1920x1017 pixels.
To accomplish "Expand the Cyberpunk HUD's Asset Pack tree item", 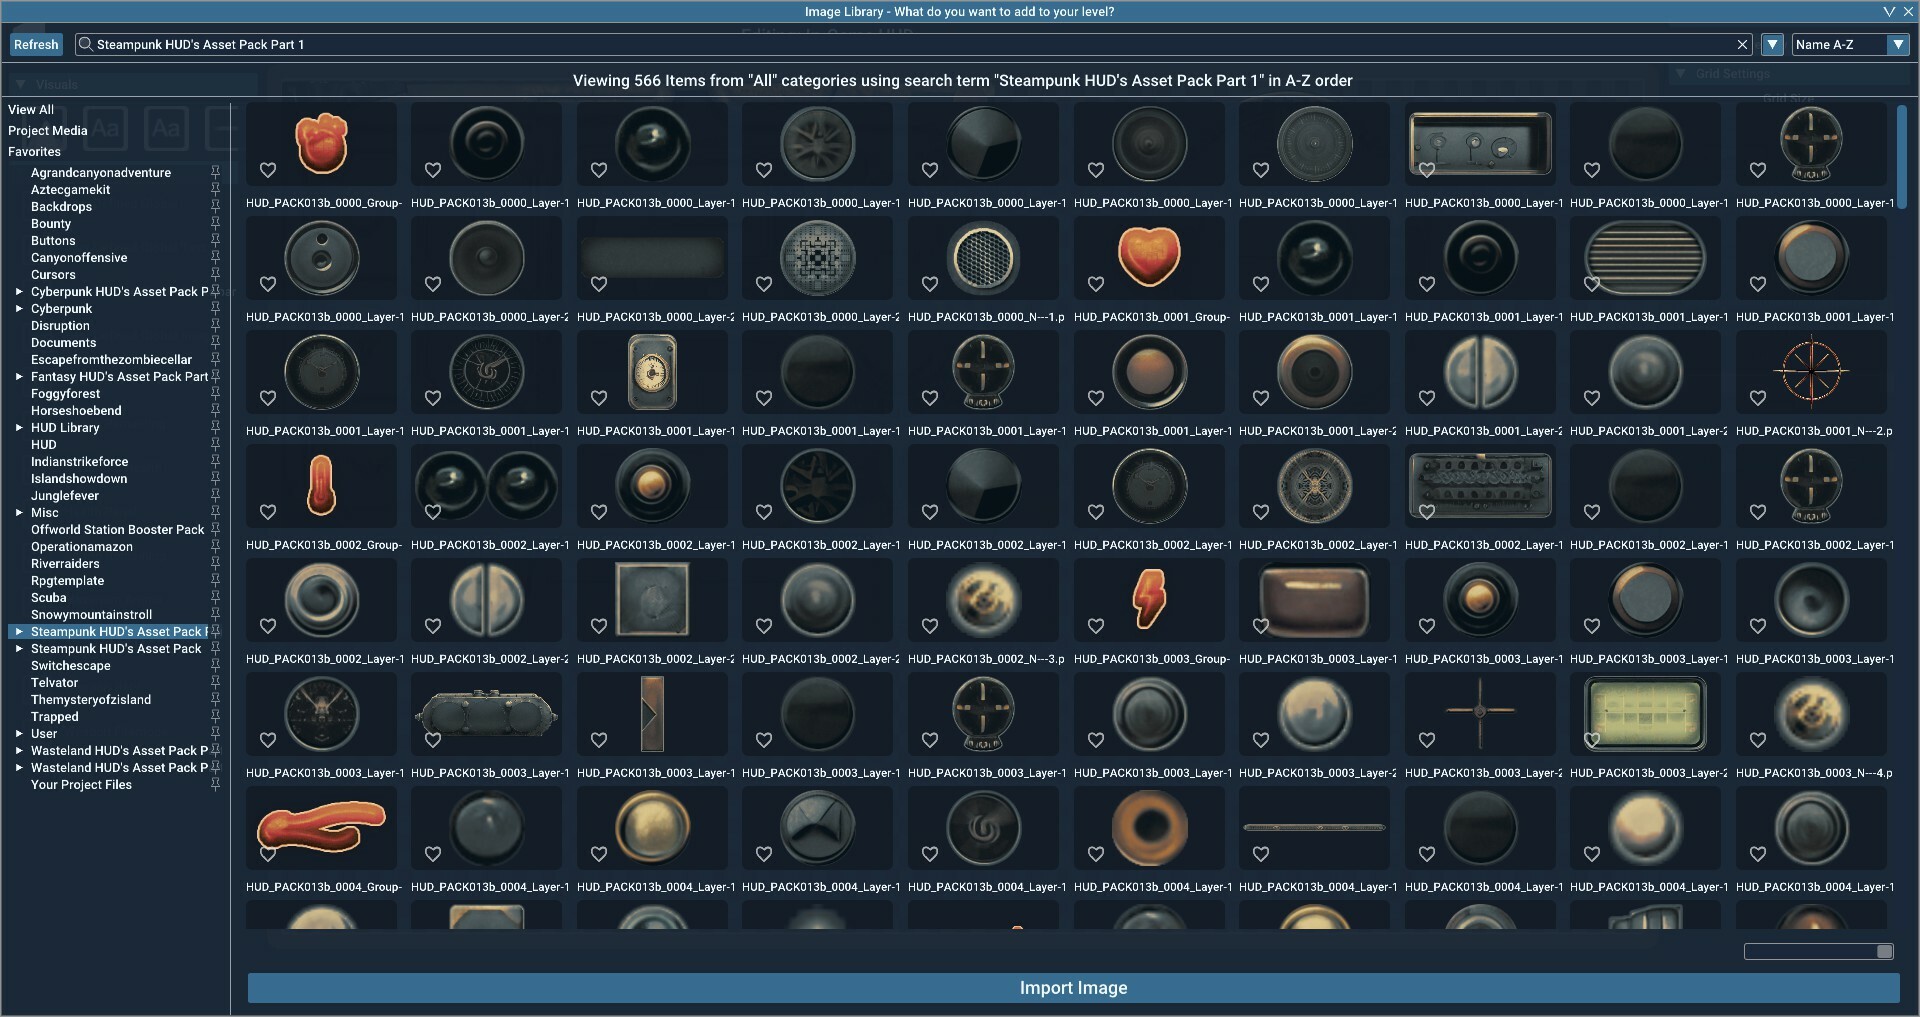I will click(x=19, y=292).
